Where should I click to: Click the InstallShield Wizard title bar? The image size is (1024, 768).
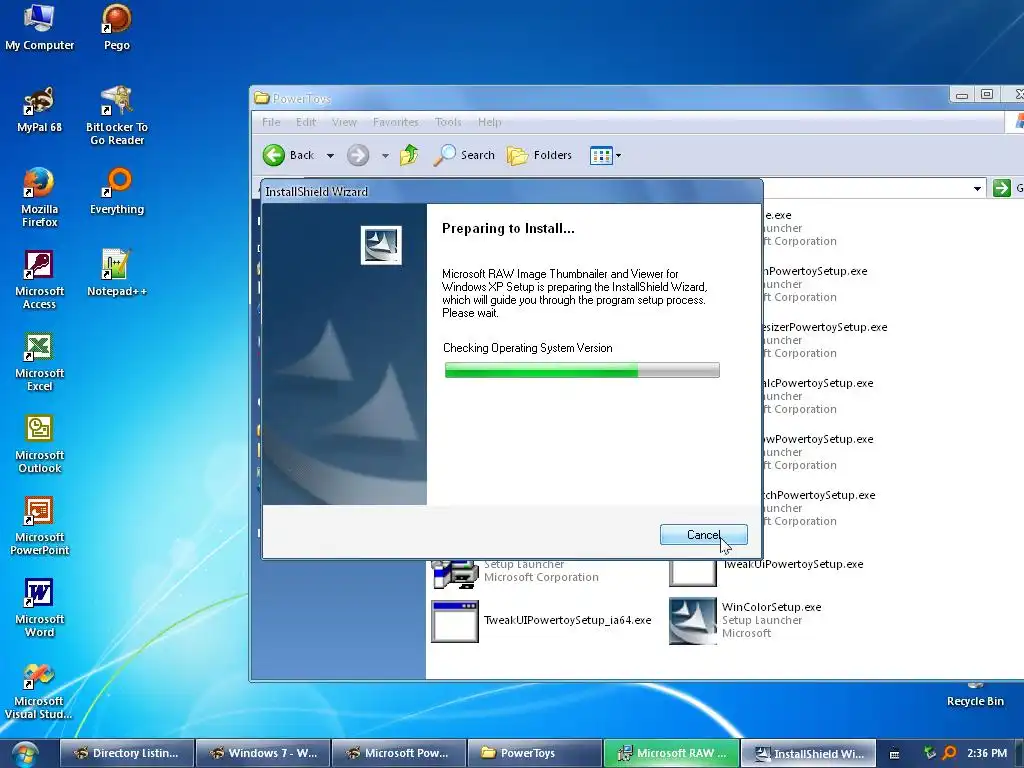tap(511, 191)
